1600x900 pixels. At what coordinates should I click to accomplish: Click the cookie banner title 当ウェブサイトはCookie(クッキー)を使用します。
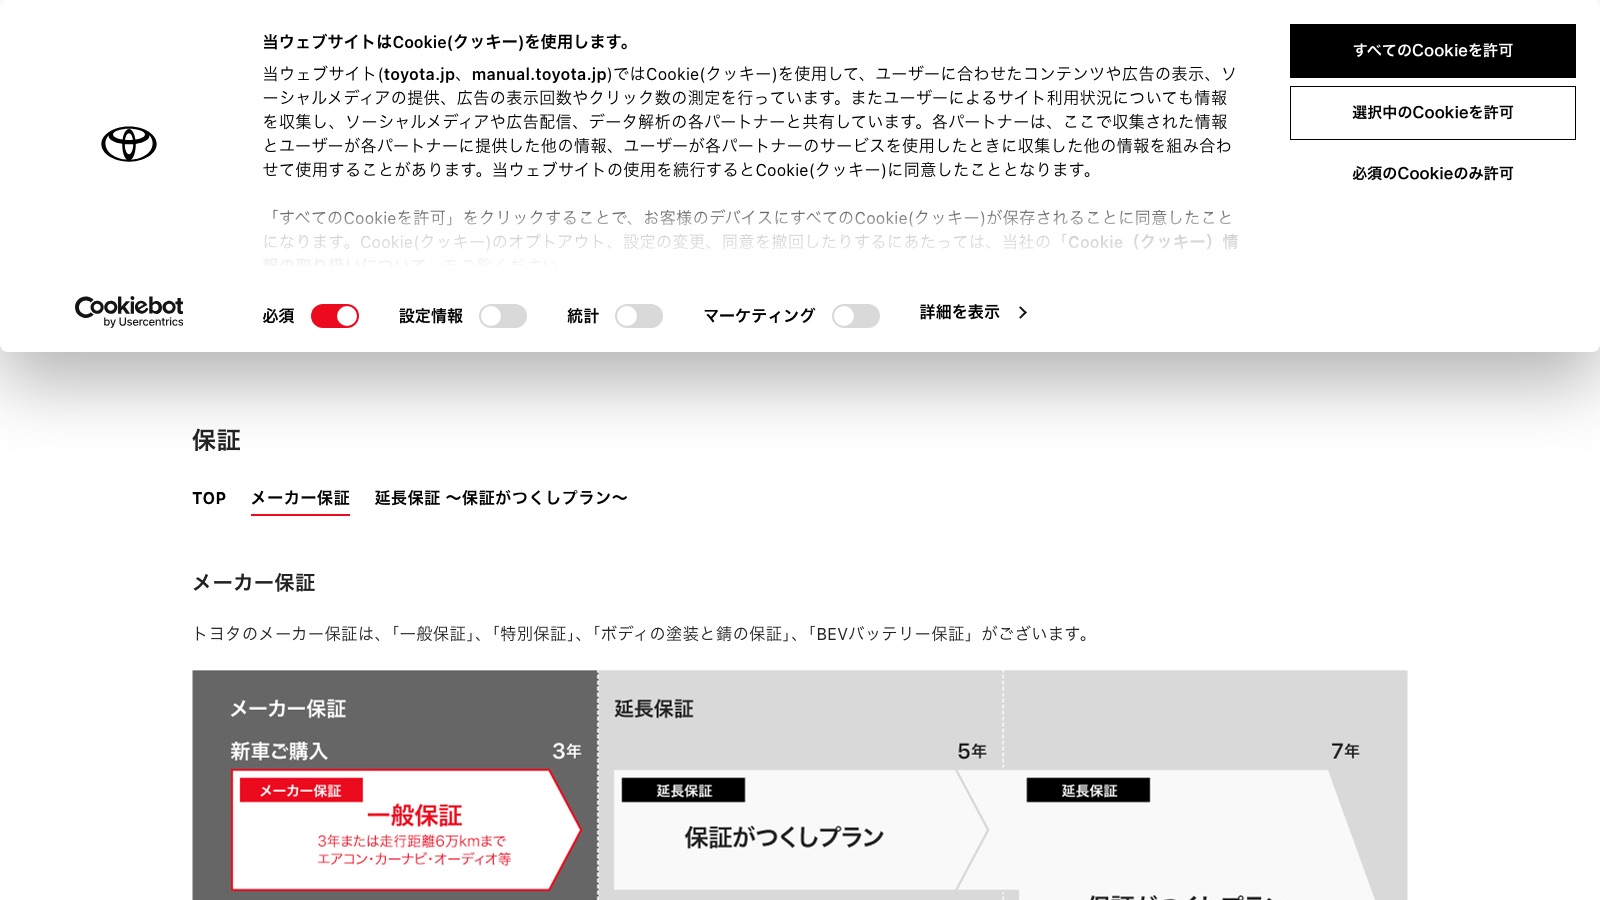(x=449, y=42)
